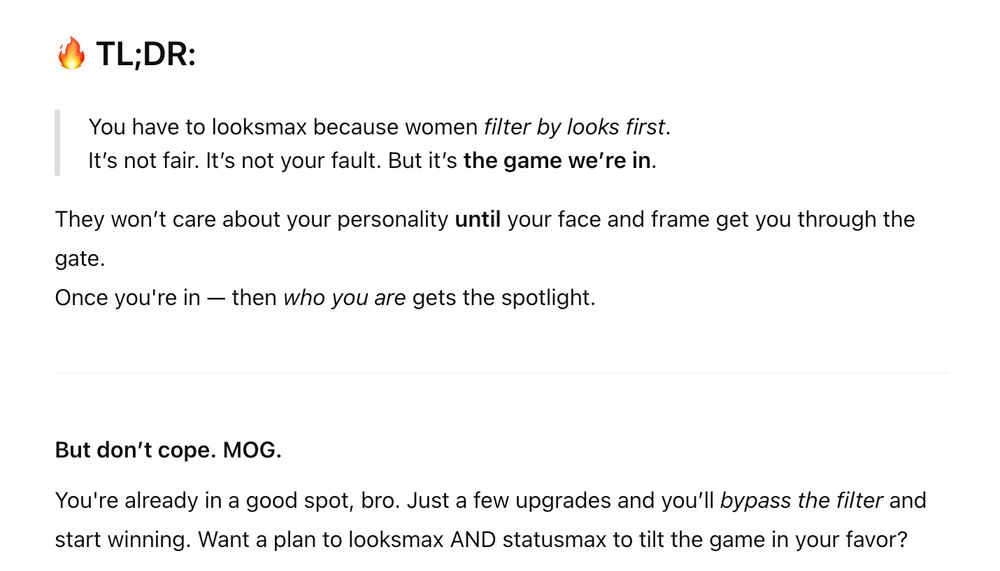Click the fire emoji beside TL;DR
1000x571 pixels.
coord(71,53)
